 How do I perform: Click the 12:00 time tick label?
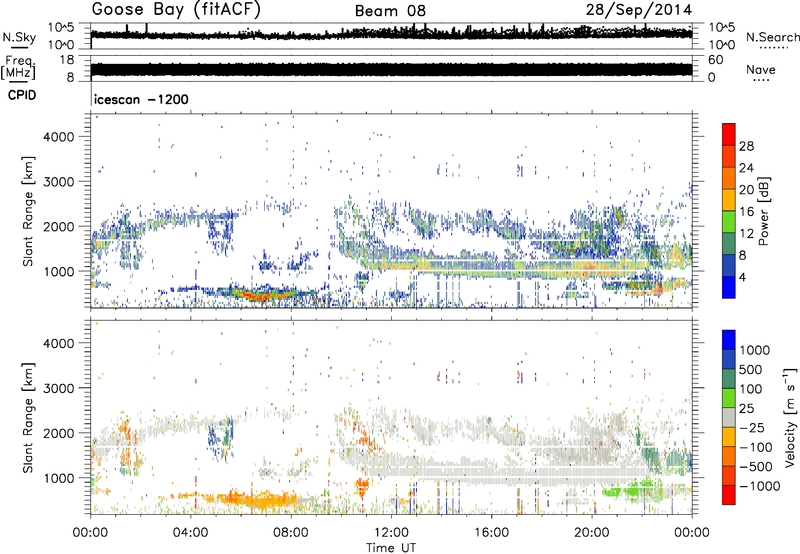click(x=391, y=533)
